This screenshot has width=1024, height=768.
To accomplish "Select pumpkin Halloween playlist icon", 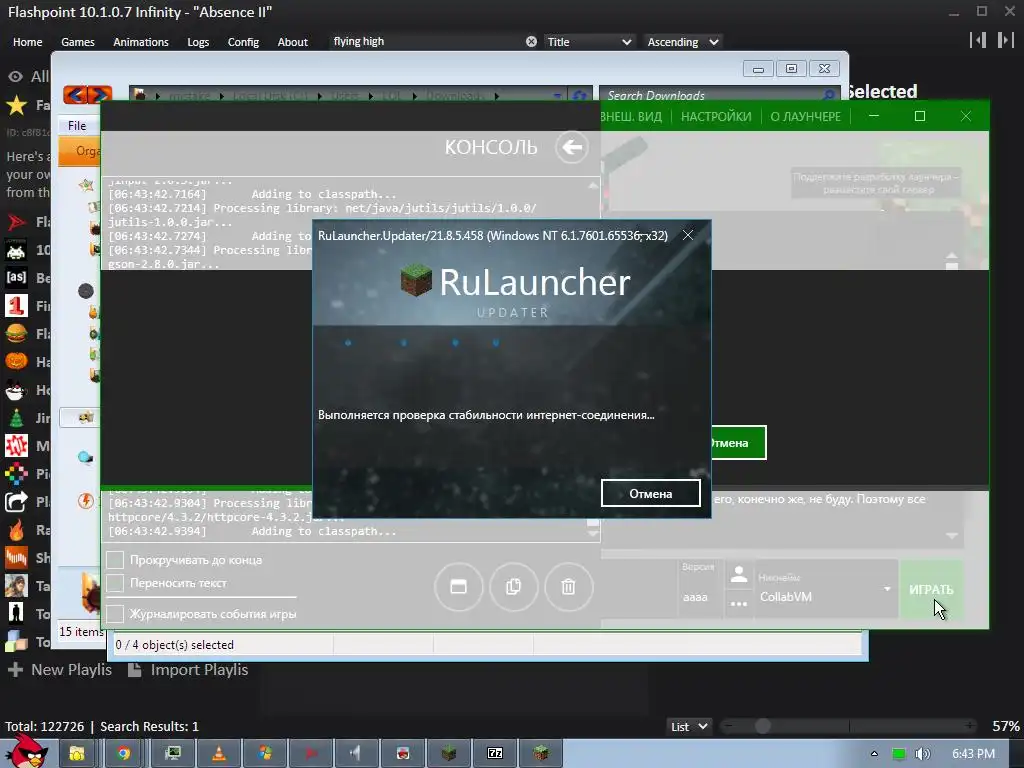I will point(16,362).
